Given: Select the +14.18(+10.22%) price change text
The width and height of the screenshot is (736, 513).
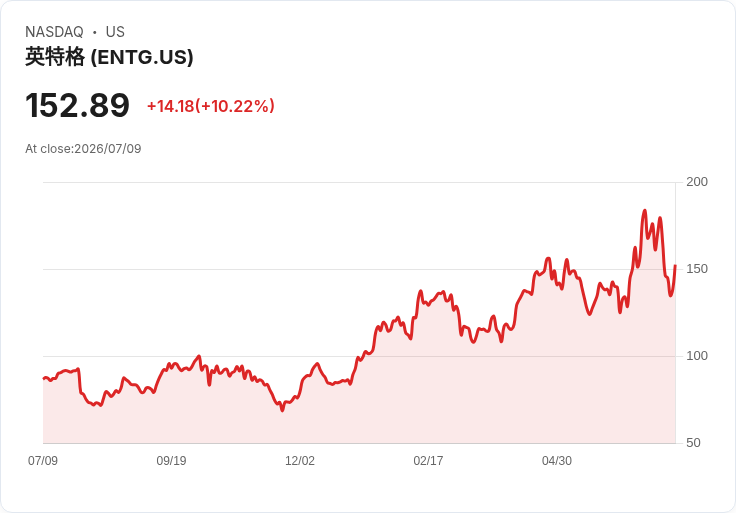Looking at the screenshot, I should [x=211, y=106].
